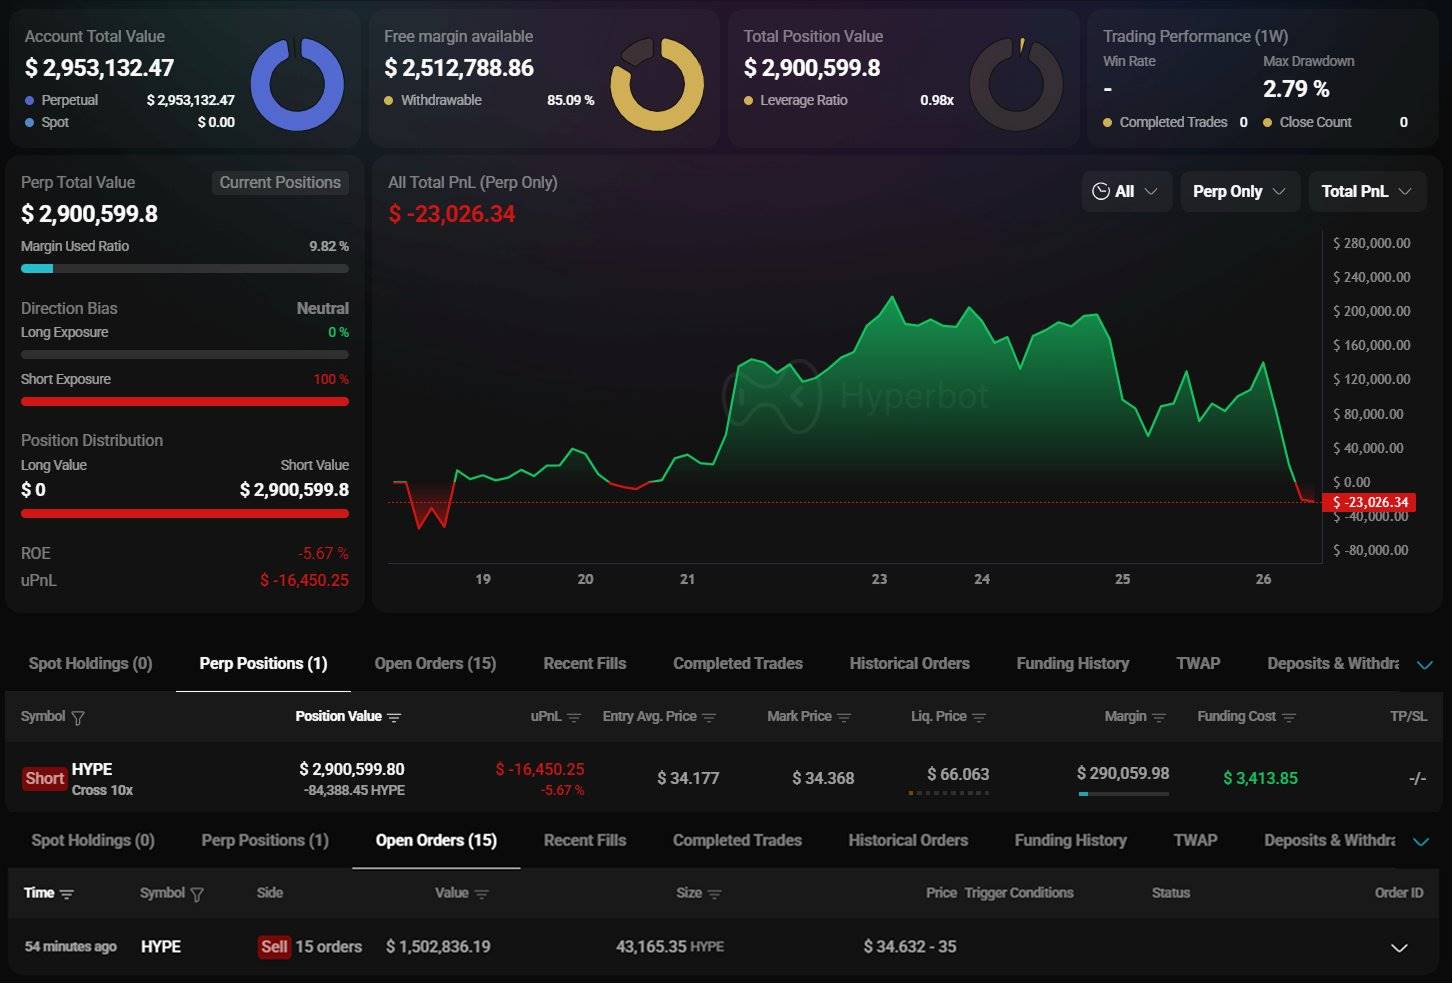
Task: Open the All time range dropdown
Action: (x=1126, y=192)
